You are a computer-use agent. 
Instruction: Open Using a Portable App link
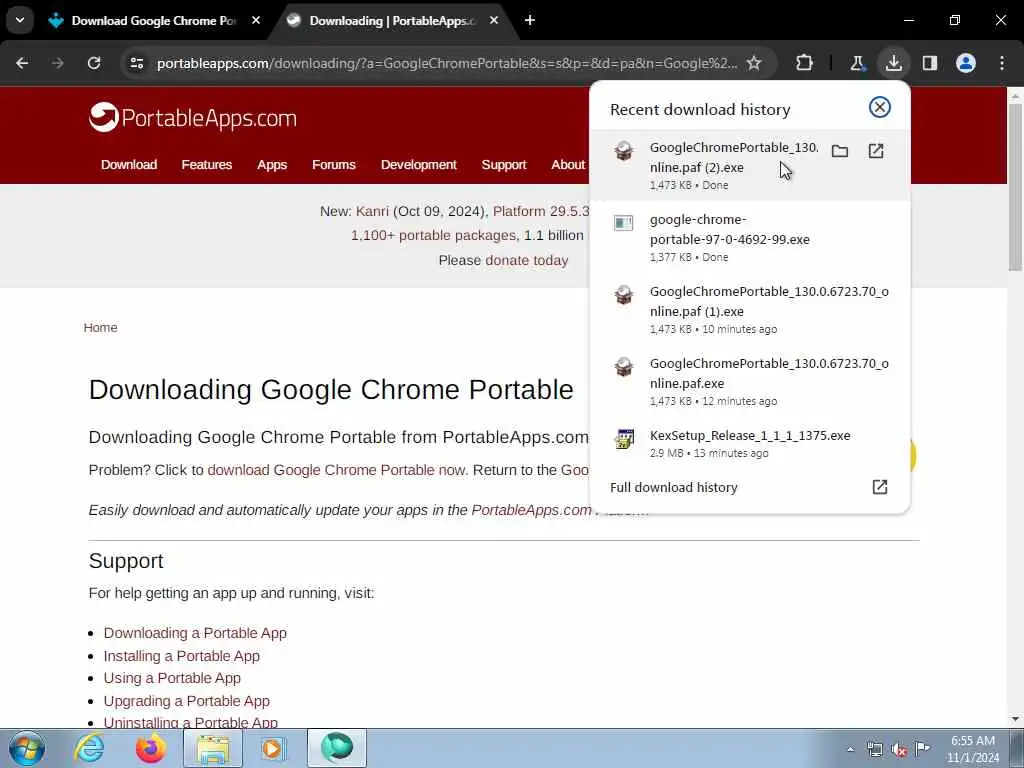172,678
